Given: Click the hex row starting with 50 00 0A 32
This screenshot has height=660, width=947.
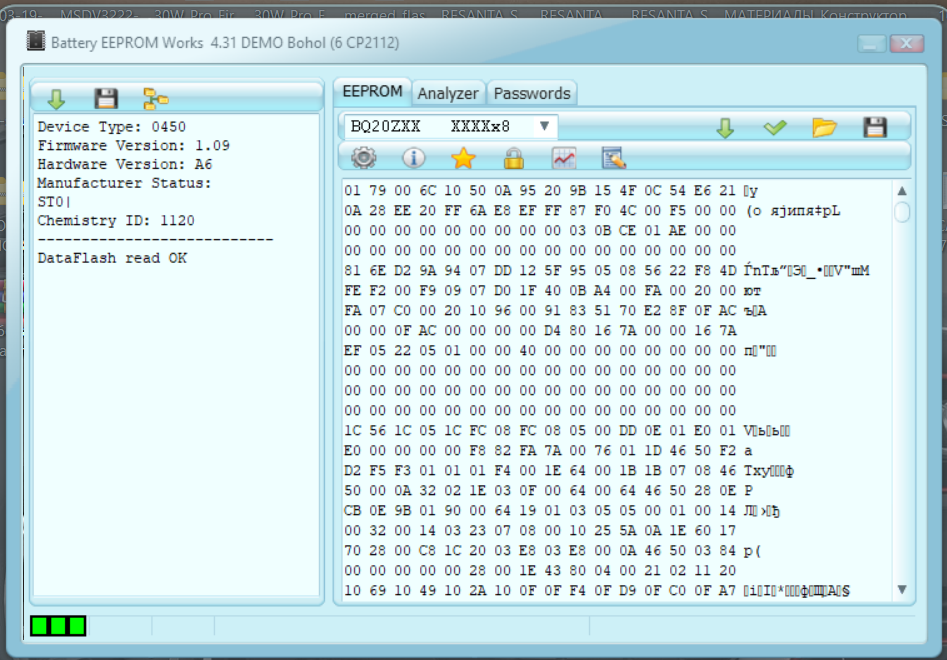Looking at the screenshot, I should click(x=548, y=490).
